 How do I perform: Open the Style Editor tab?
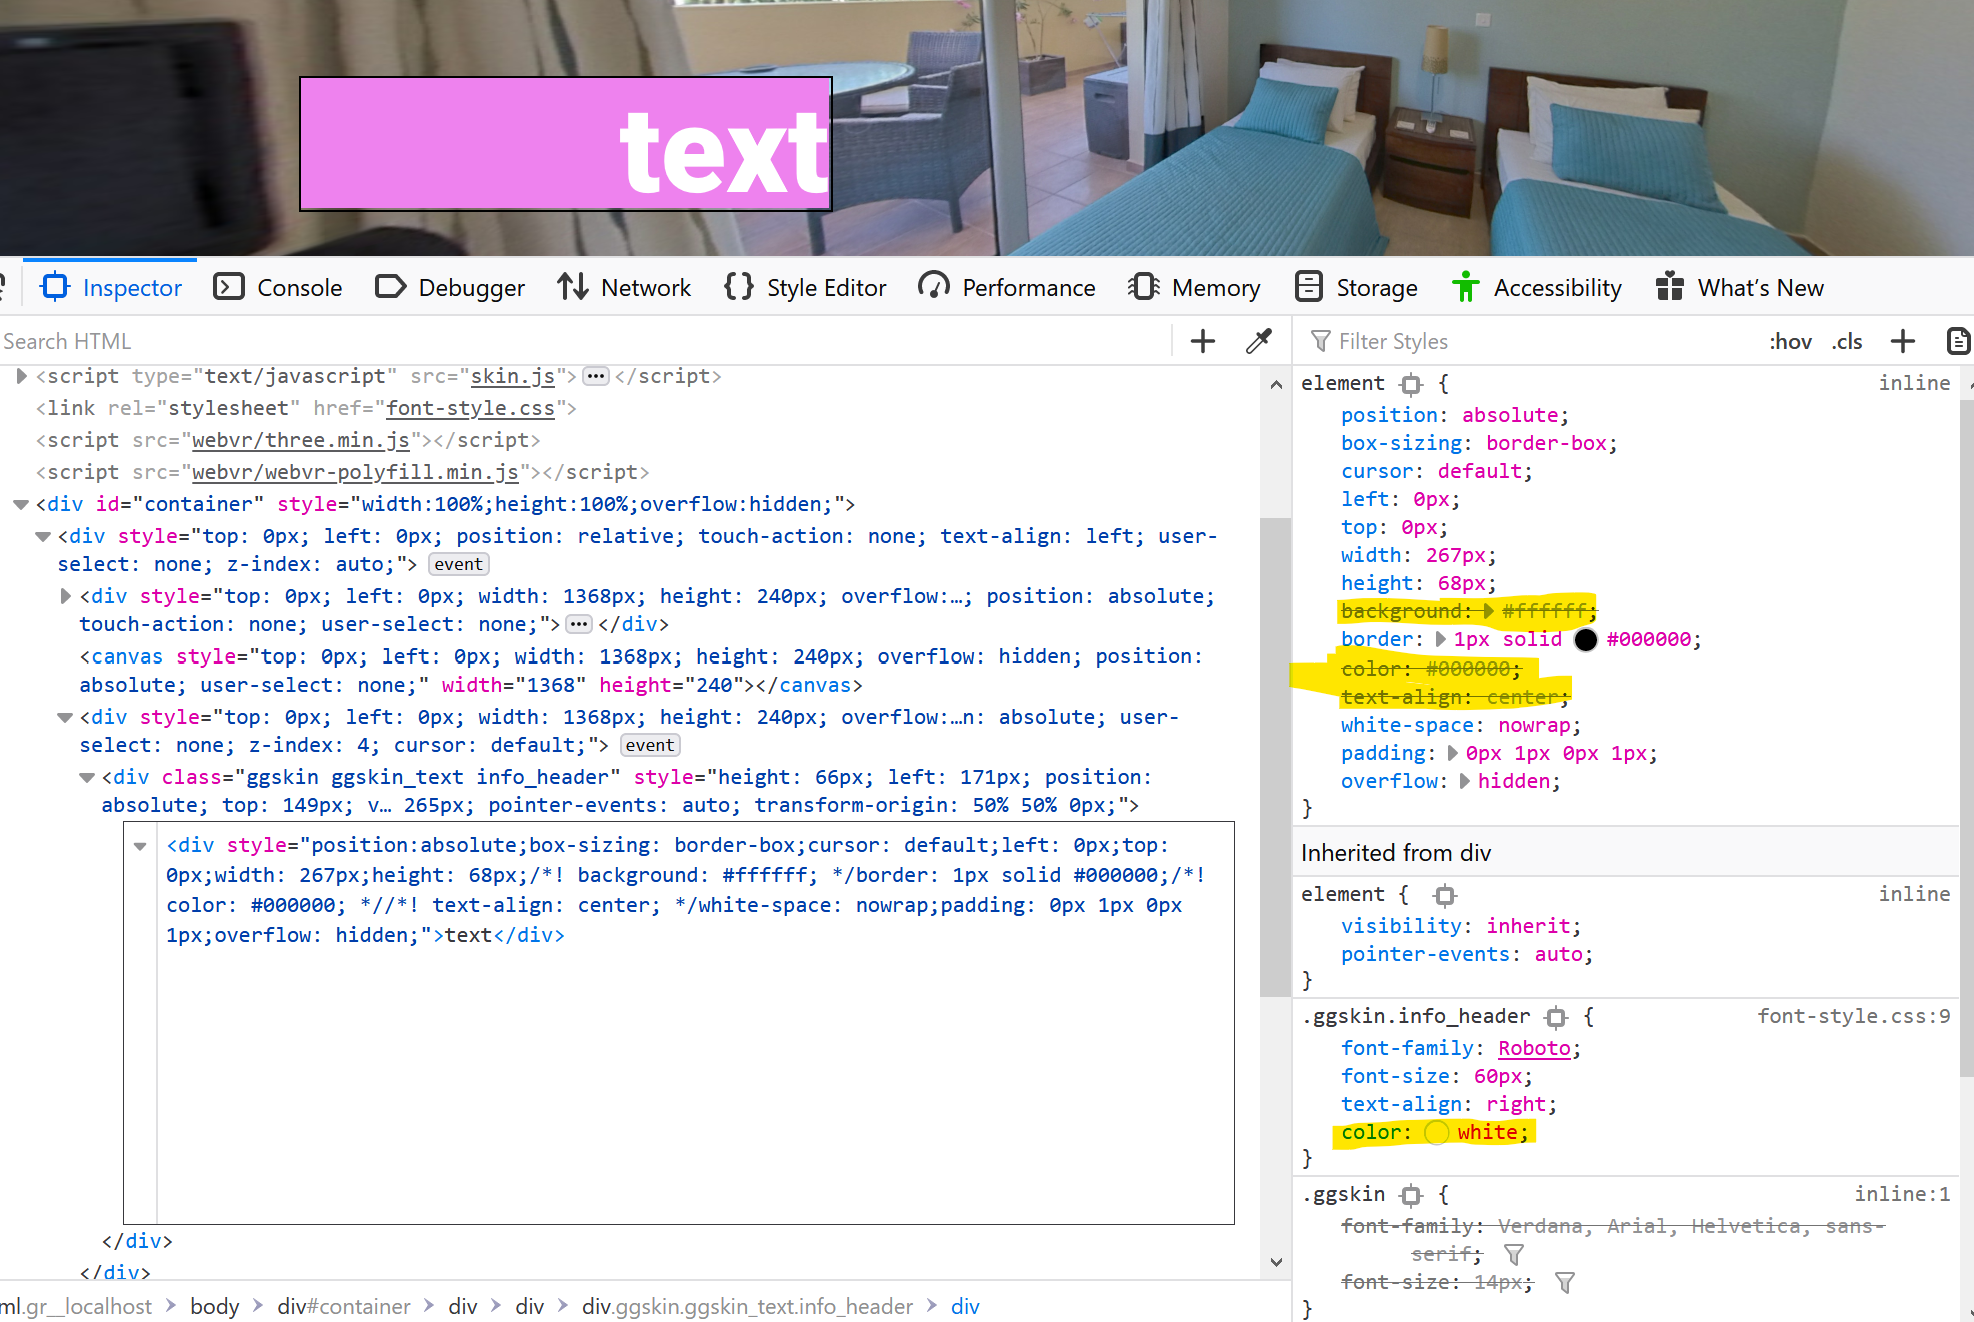pos(805,288)
